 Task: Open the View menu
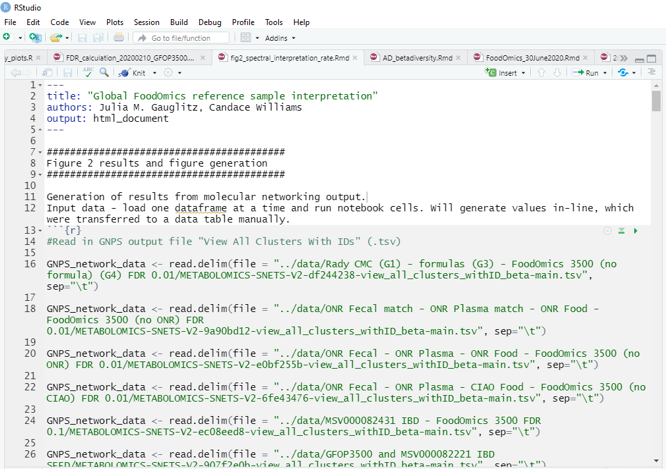point(87,22)
